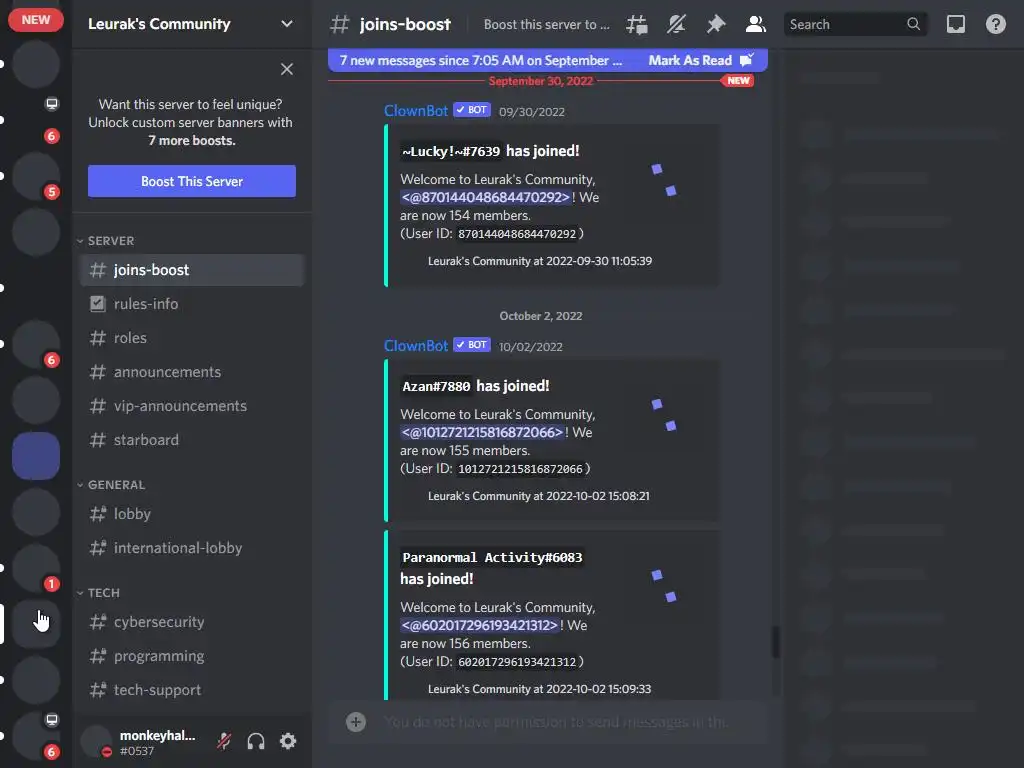Open the cybersecurity channel
1024x768 pixels.
pos(192,622)
